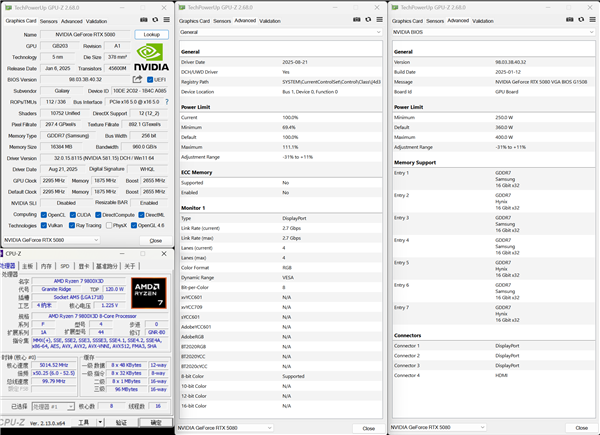Open 关于 tab in CPU-Z
Image resolution: width=600 pixels, height=435 pixels.
[130, 266]
